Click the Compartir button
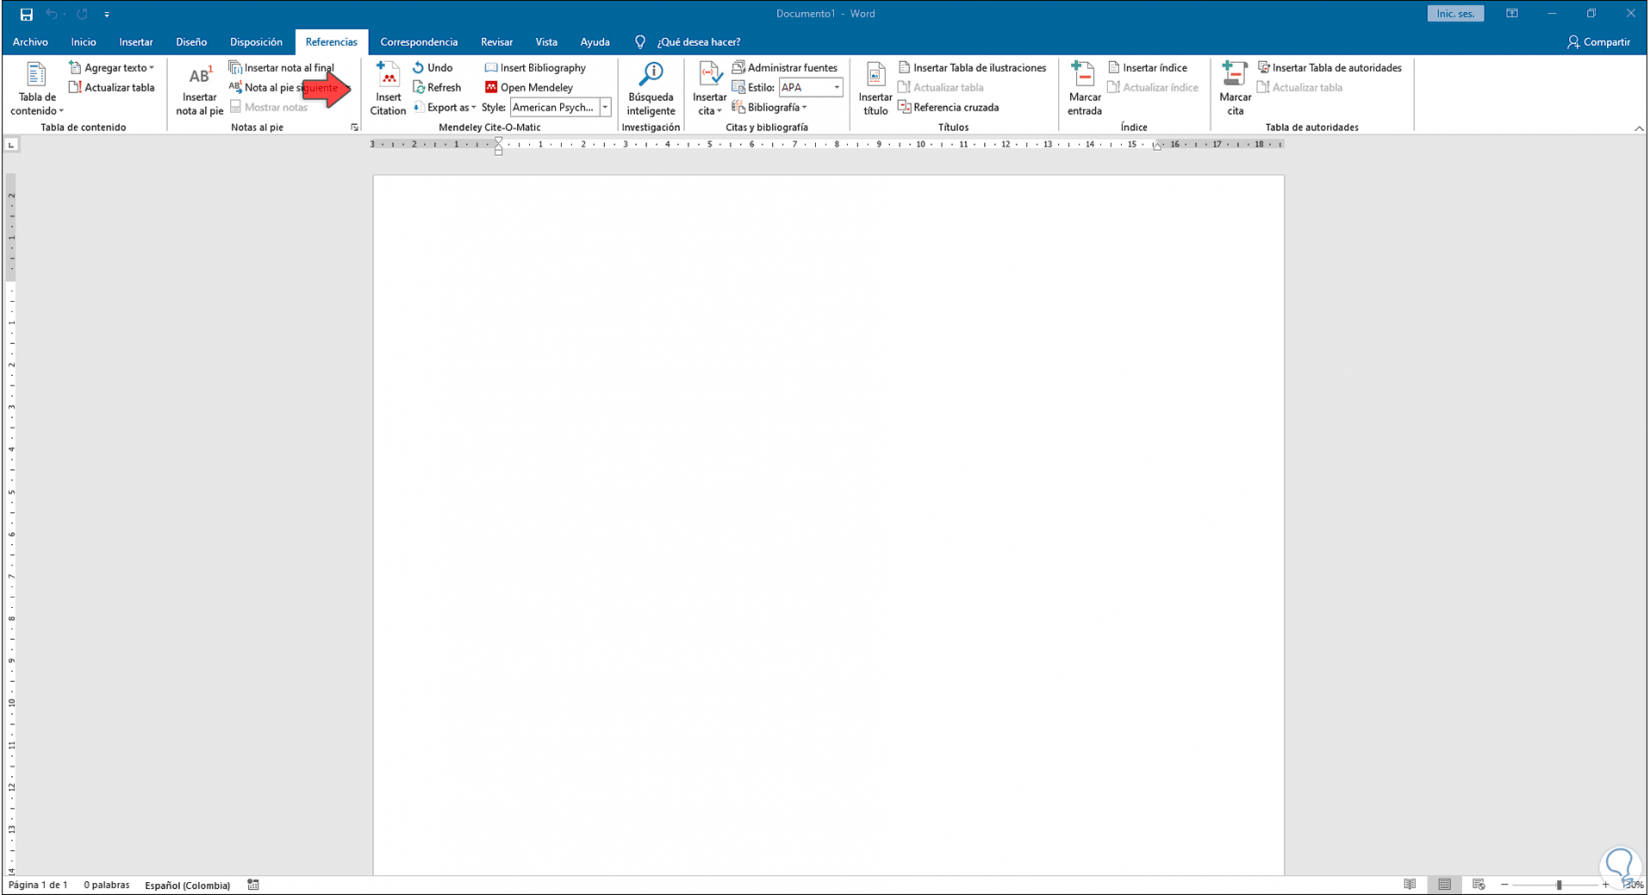Image resolution: width=1650 pixels, height=895 pixels. 1598,42
